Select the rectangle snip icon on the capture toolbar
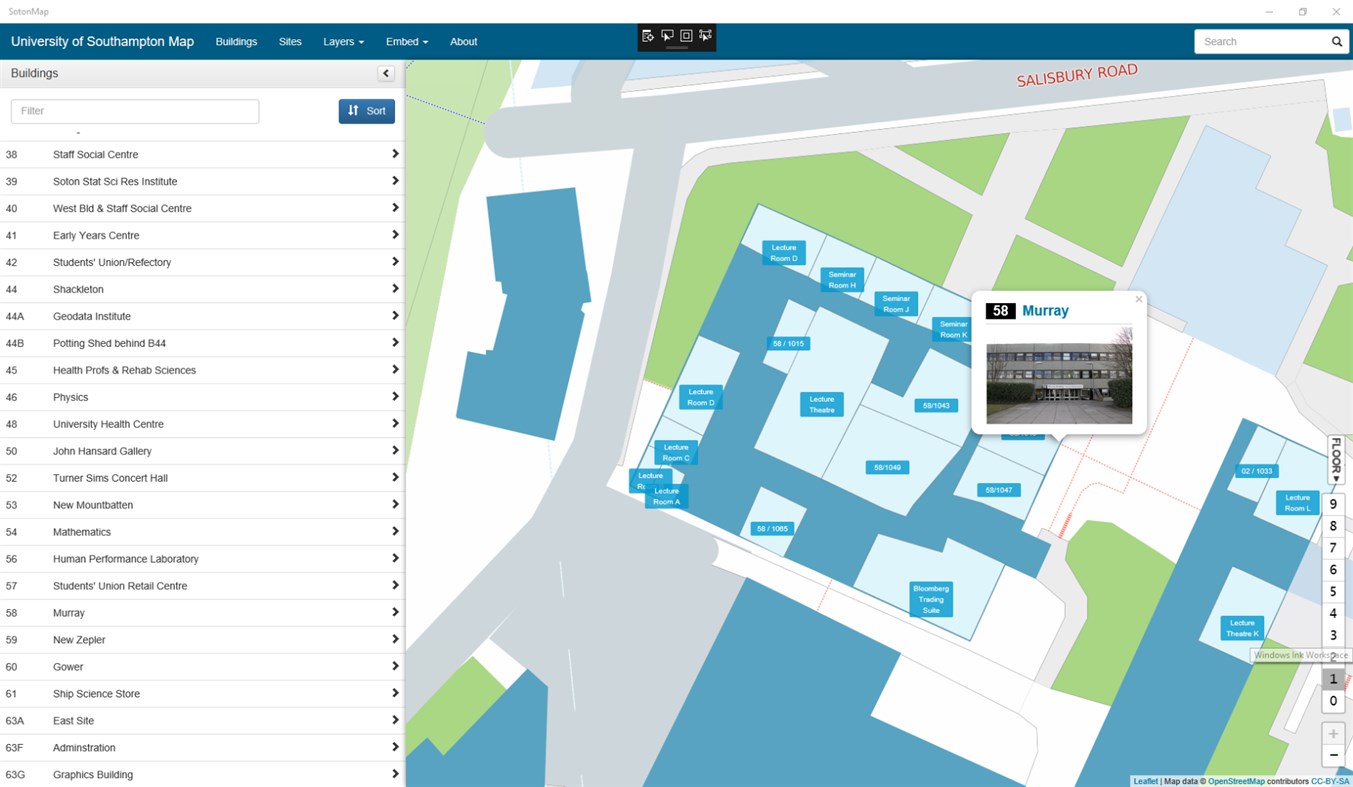This screenshot has height=787, width=1353. pos(686,35)
